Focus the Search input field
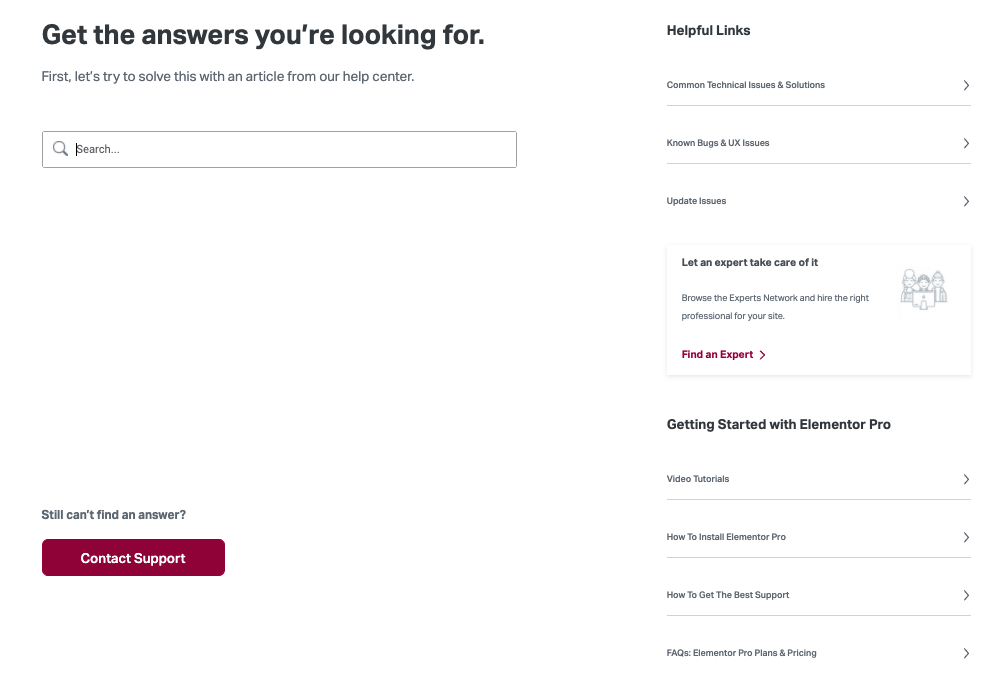 click(x=279, y=149)
